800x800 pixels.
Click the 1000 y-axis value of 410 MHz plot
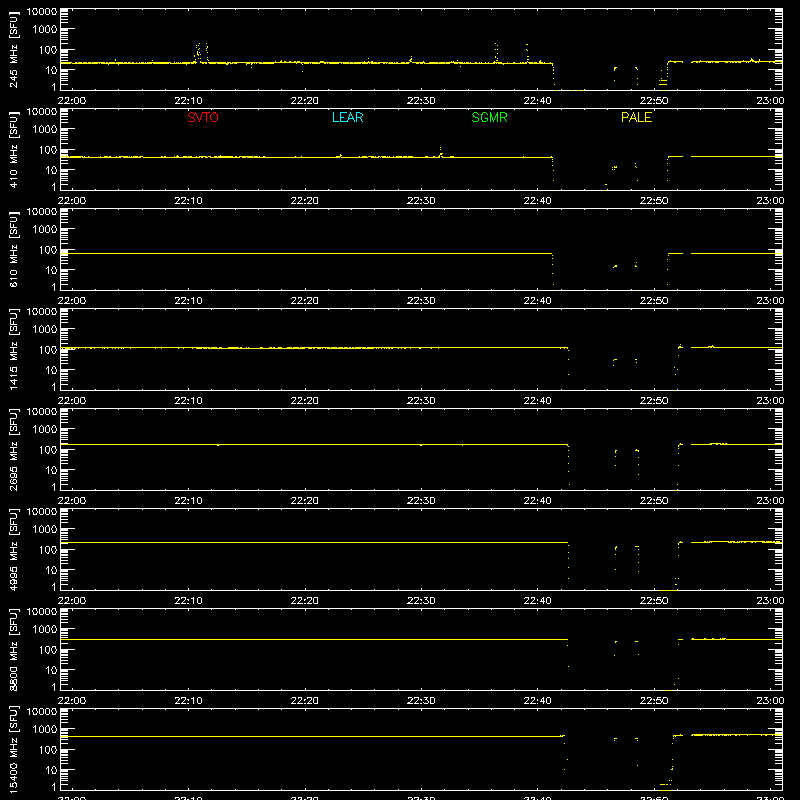point(45,130)
